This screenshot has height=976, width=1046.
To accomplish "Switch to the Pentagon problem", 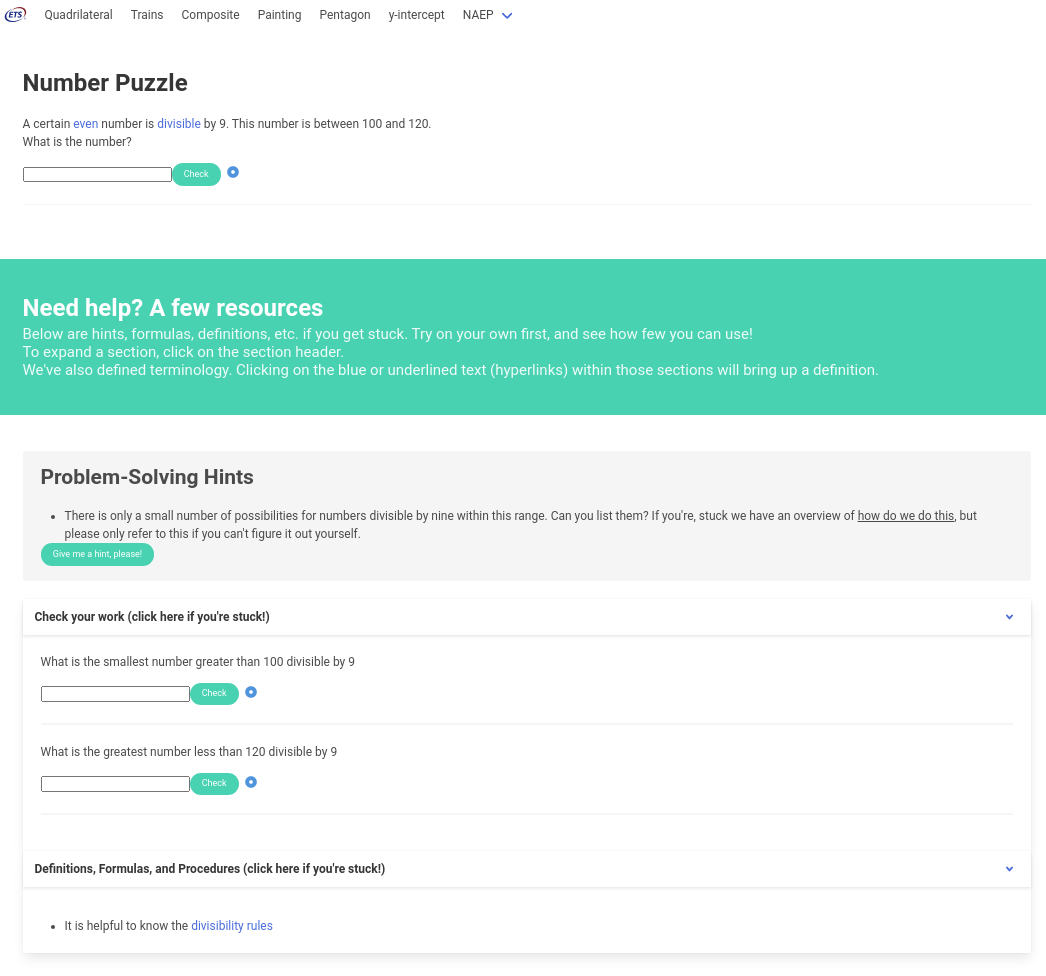I will pyautogui.click(x=345, y=15).
